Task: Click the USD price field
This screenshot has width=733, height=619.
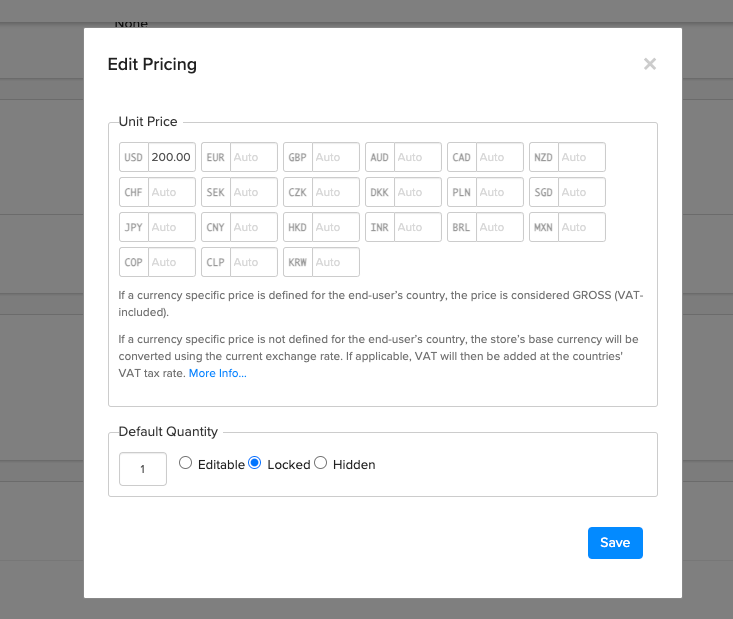Action: [172, 157]
